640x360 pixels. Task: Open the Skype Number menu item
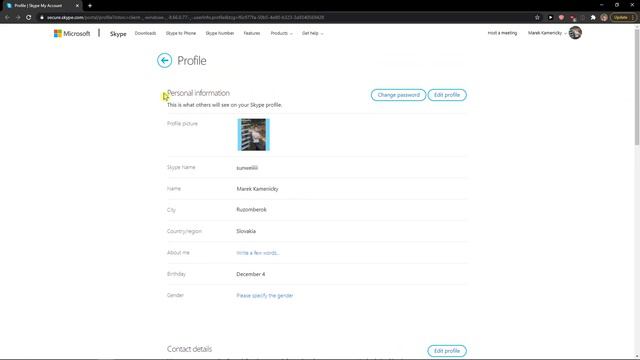[x=220, y=33]
